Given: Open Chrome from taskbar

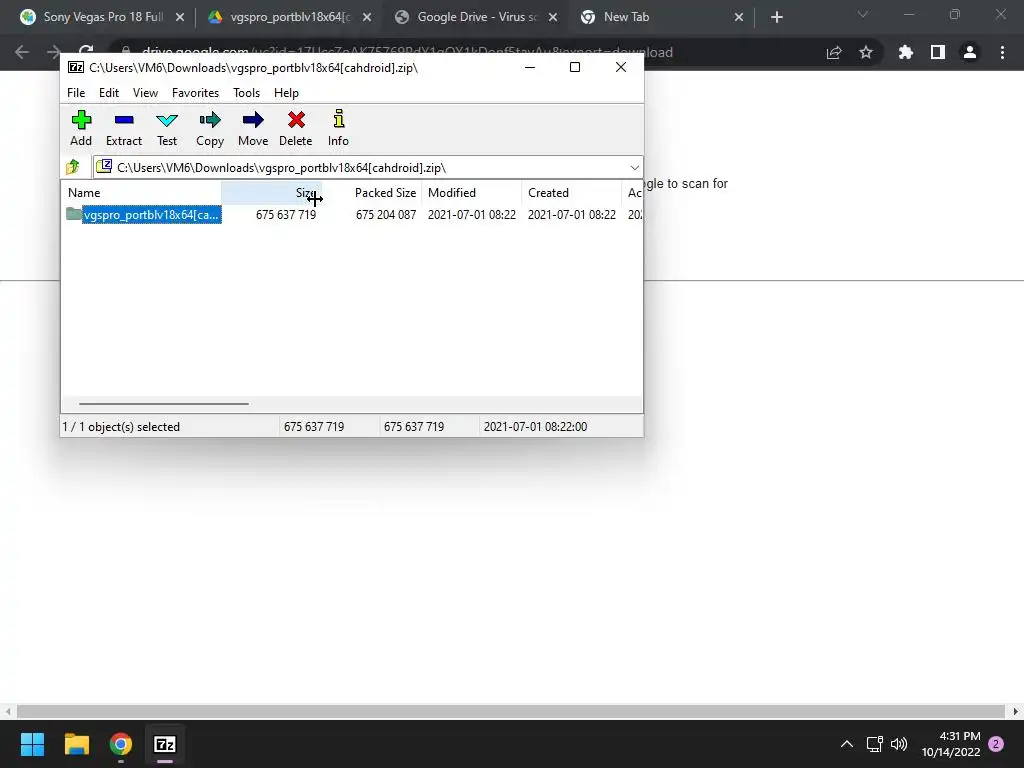Looking at the screenshot, I should click(x=121, y=744).
